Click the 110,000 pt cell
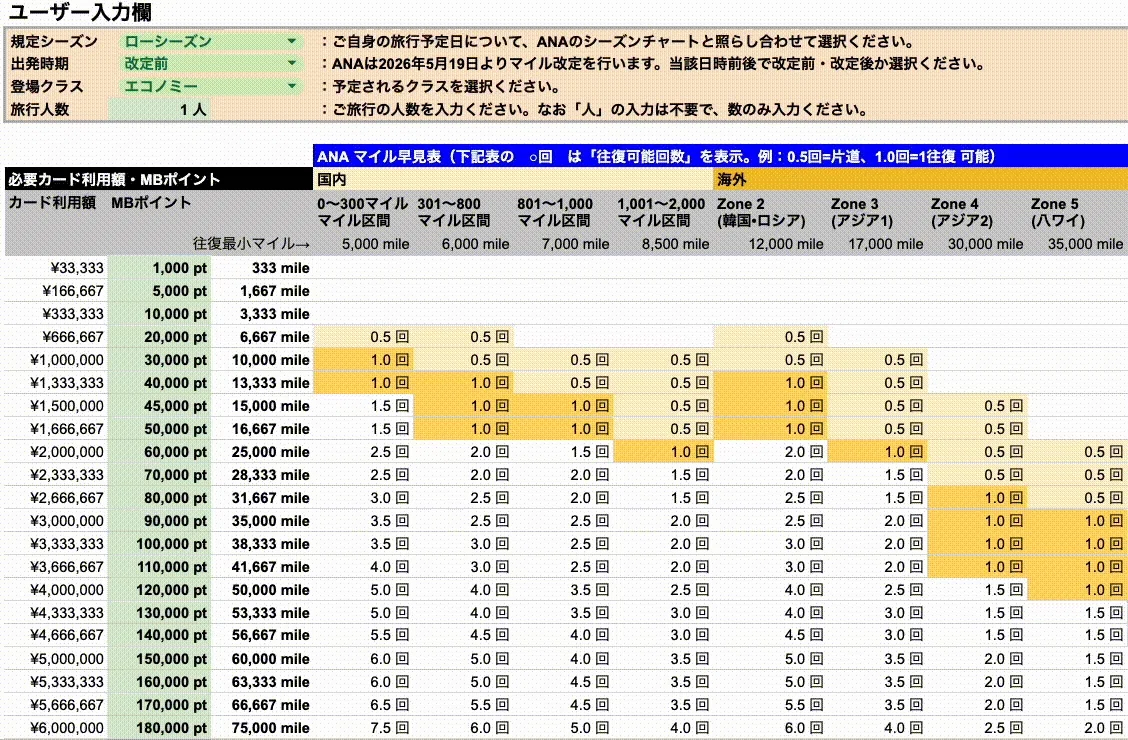Image resolution: width=1128 pixels, height=740 pixels. coord(160,567)
